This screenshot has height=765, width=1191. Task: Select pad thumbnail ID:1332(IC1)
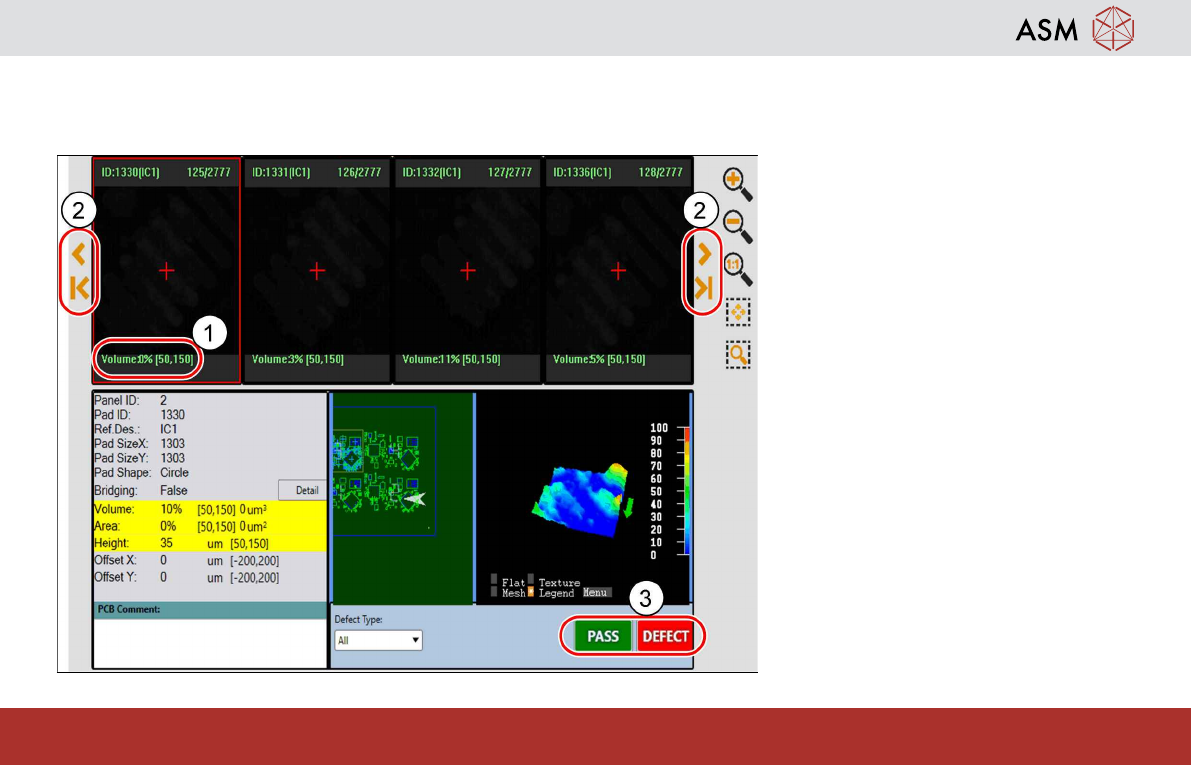(467, 270)
